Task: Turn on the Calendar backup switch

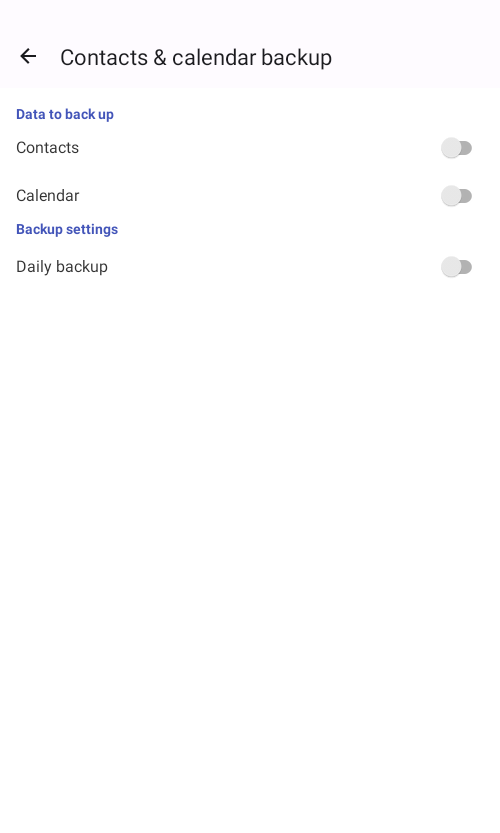Action: tap(456, 196)
